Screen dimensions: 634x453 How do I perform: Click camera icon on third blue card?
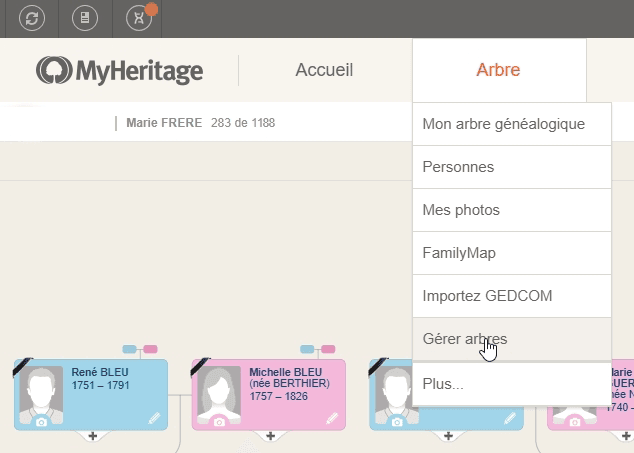tap(397, 422)
